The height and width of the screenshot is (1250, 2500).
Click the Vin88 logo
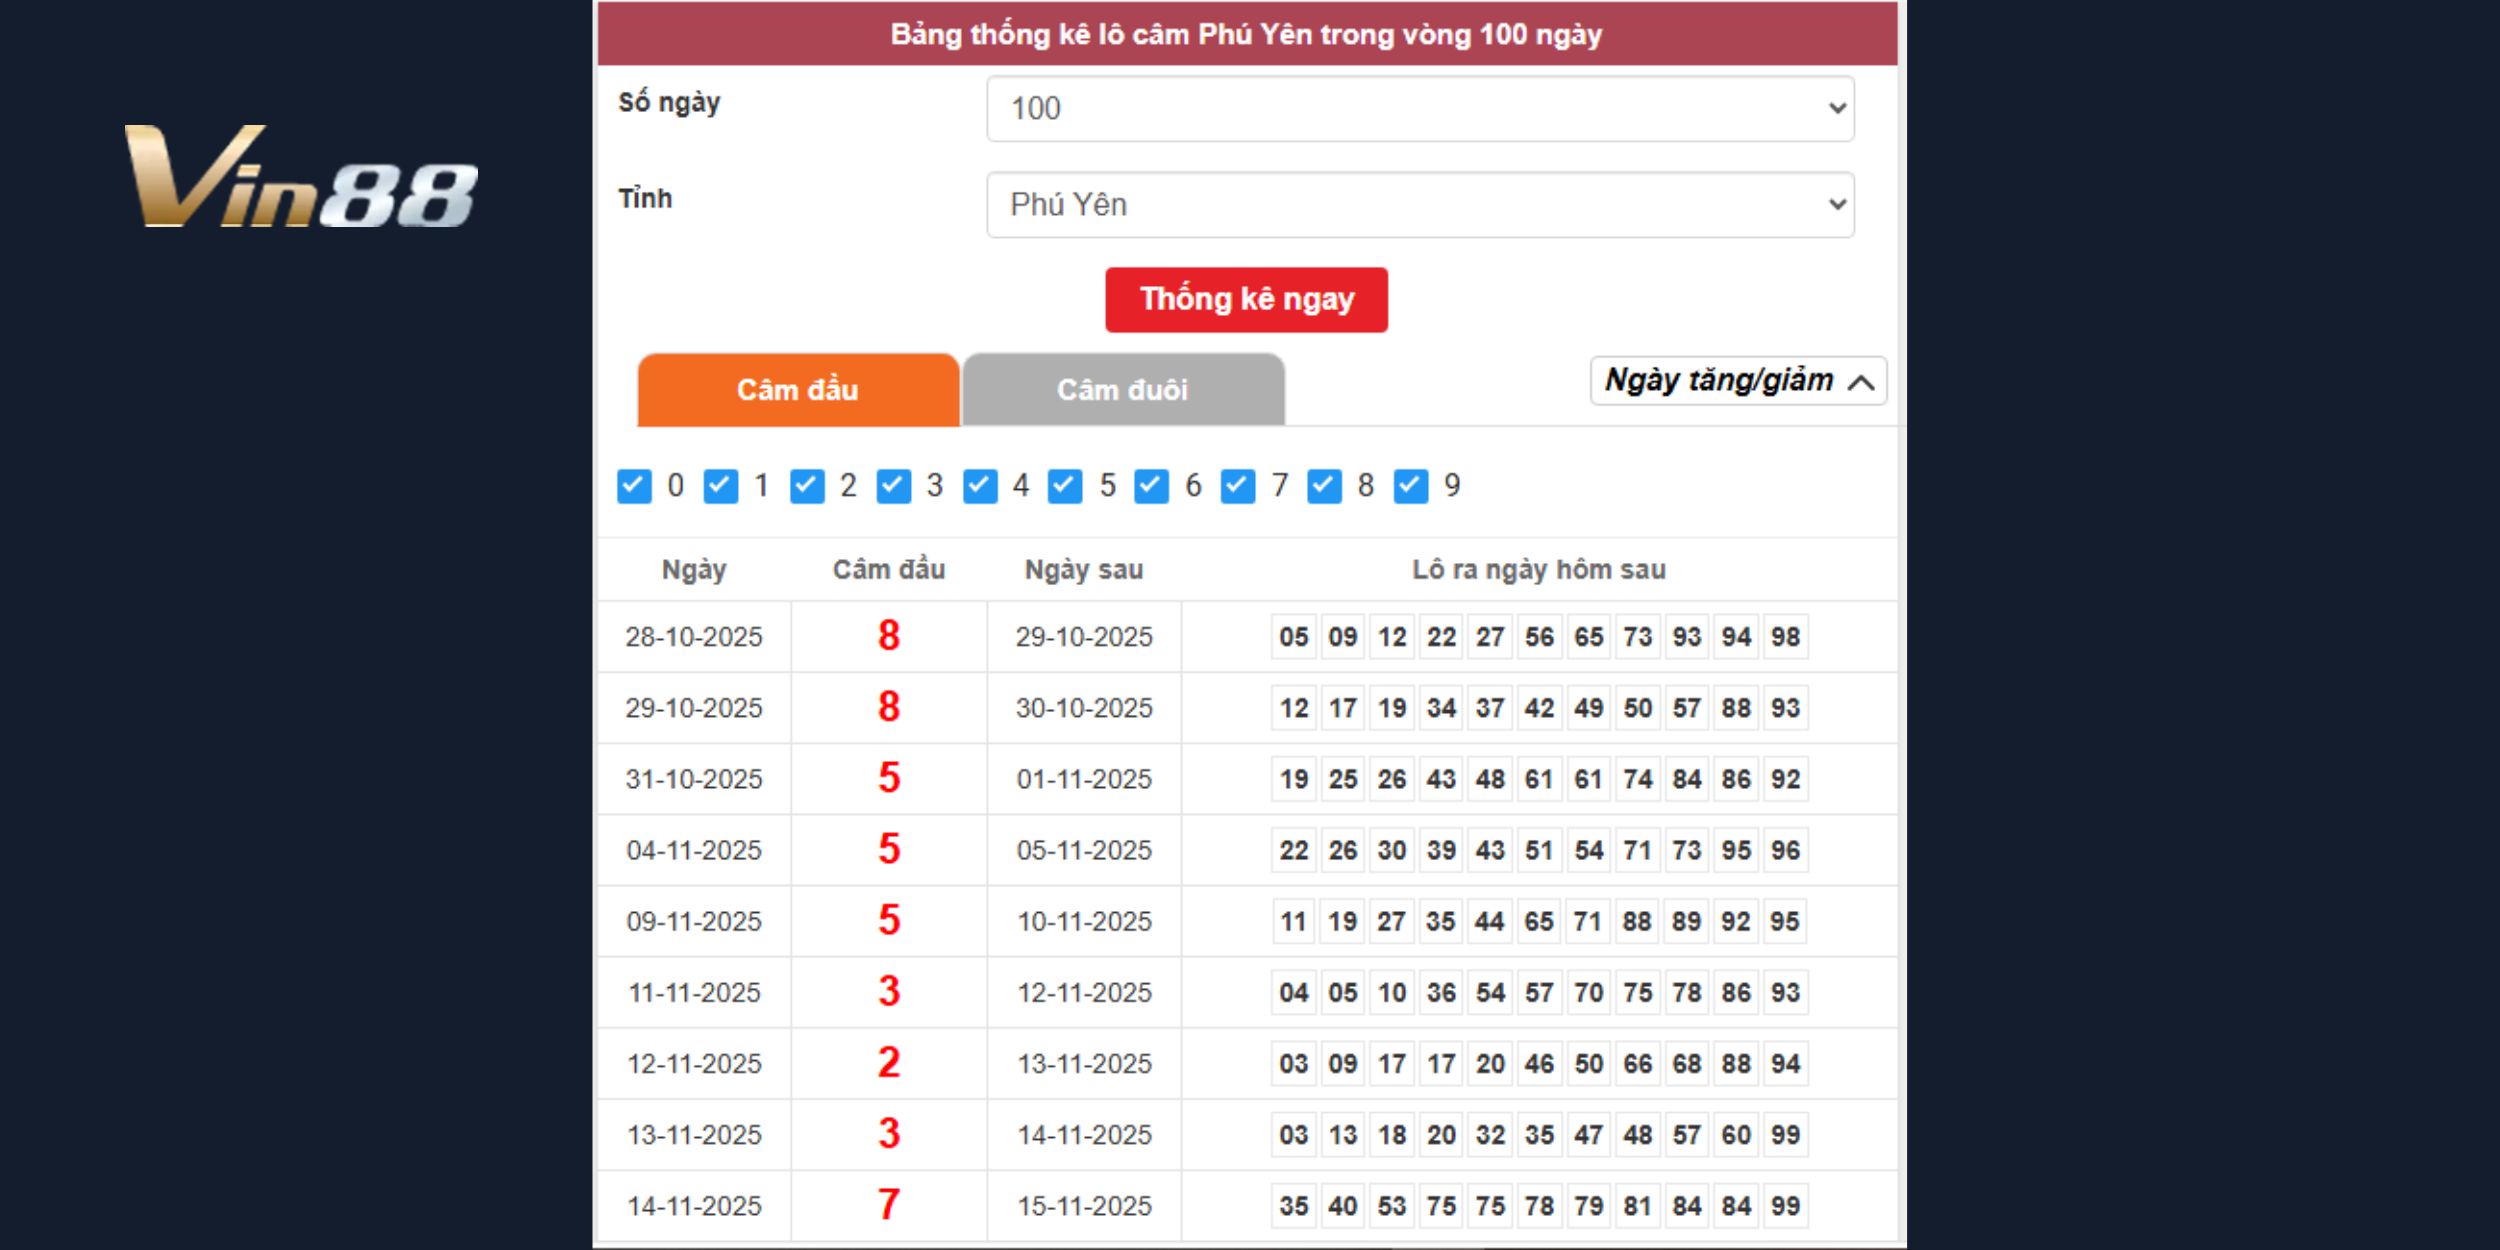pos(300,177)
